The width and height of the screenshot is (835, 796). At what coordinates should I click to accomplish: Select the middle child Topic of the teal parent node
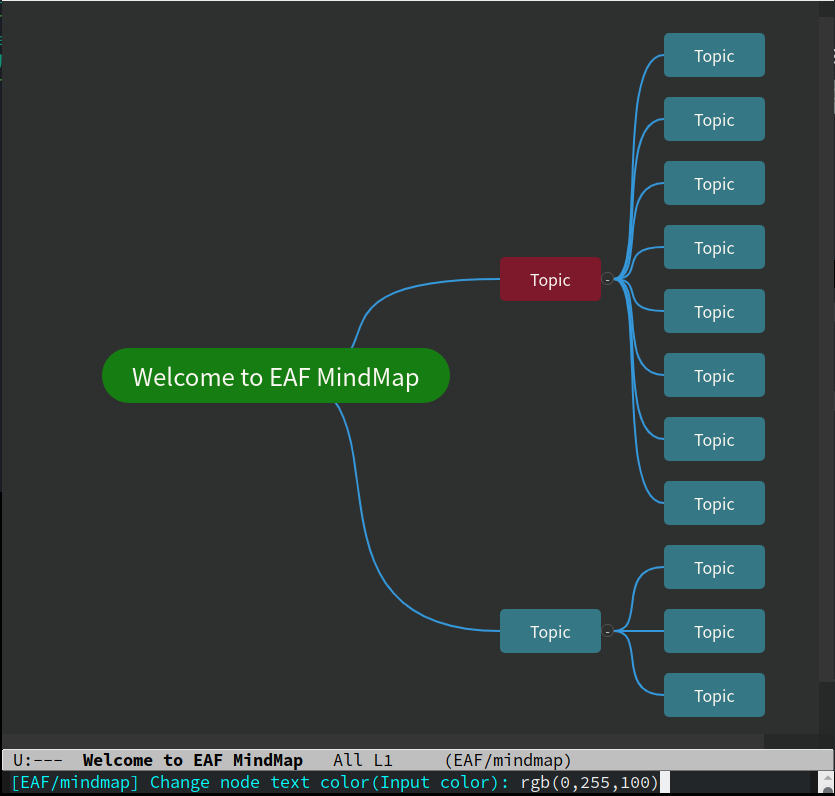[x=714, y=631]
